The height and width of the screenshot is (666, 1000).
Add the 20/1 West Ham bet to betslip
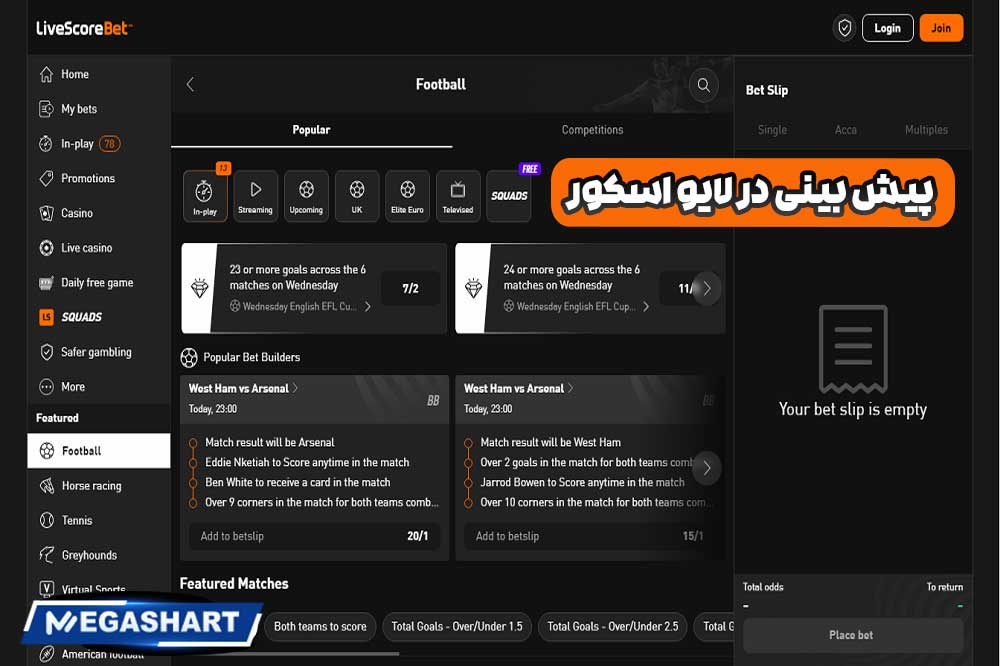314,536
